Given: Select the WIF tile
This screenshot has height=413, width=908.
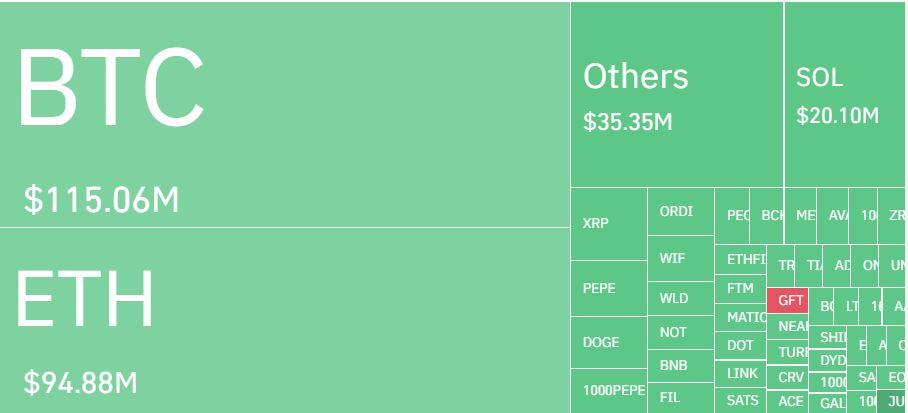Looking at the screenshot, I should tap(680, 258).
